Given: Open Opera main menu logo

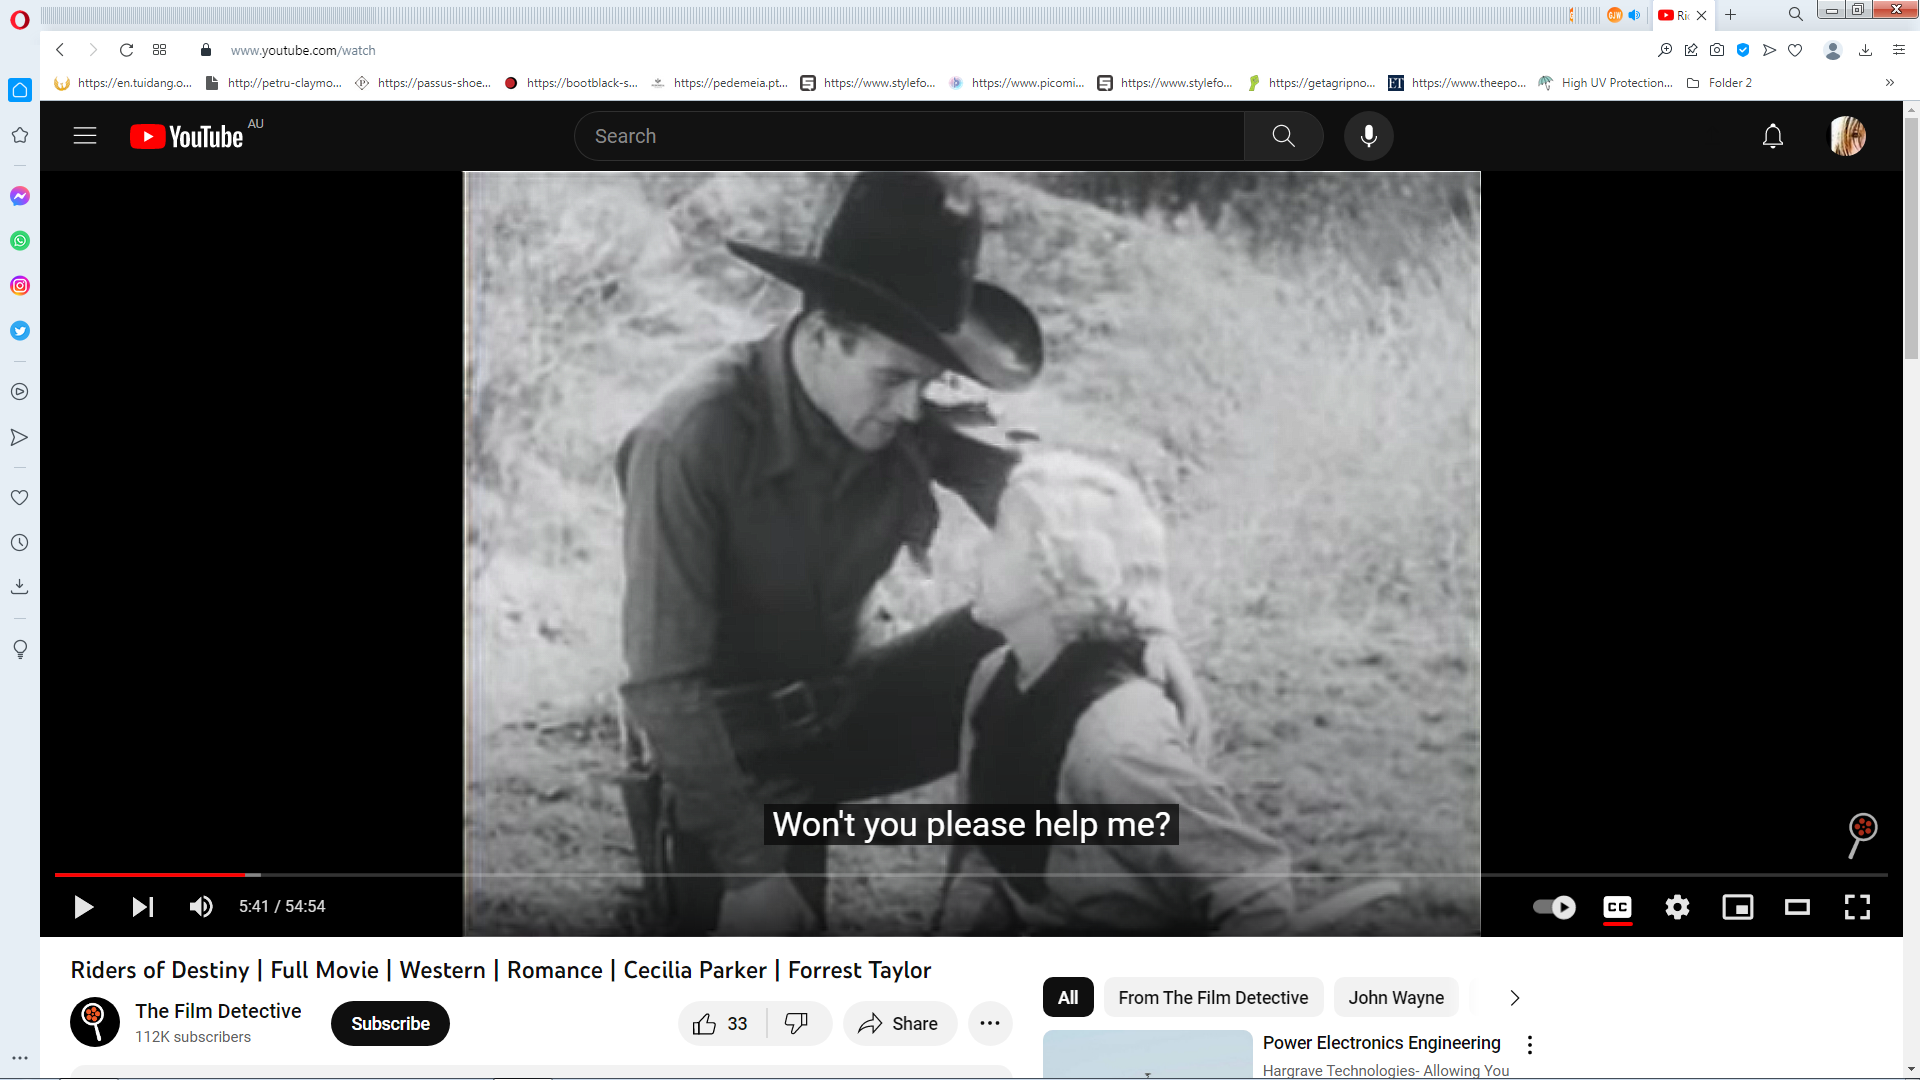Looking at the screenshot, I should pyautogui.click(x=20, y=20).
